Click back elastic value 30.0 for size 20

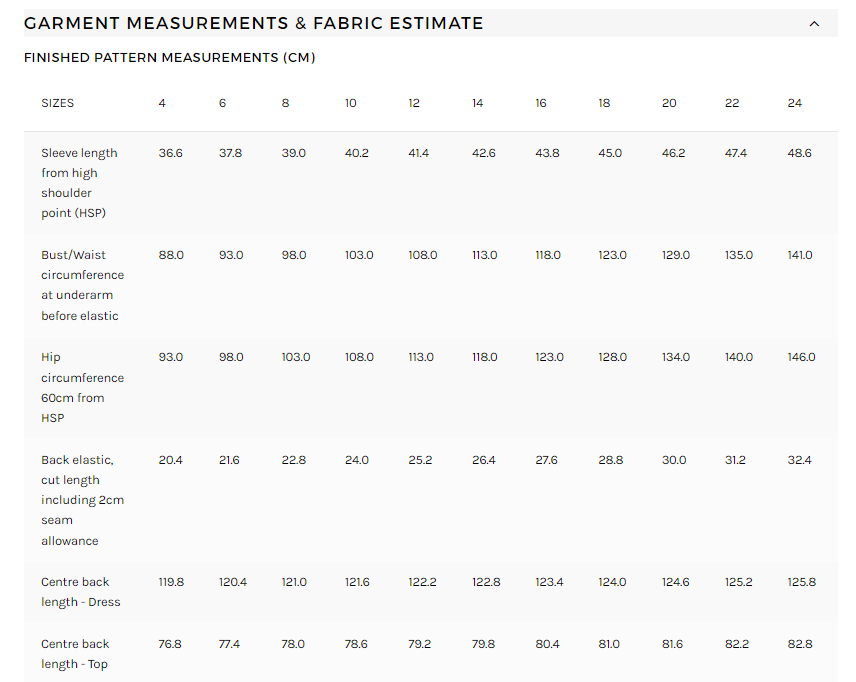[x=674, y=460]
